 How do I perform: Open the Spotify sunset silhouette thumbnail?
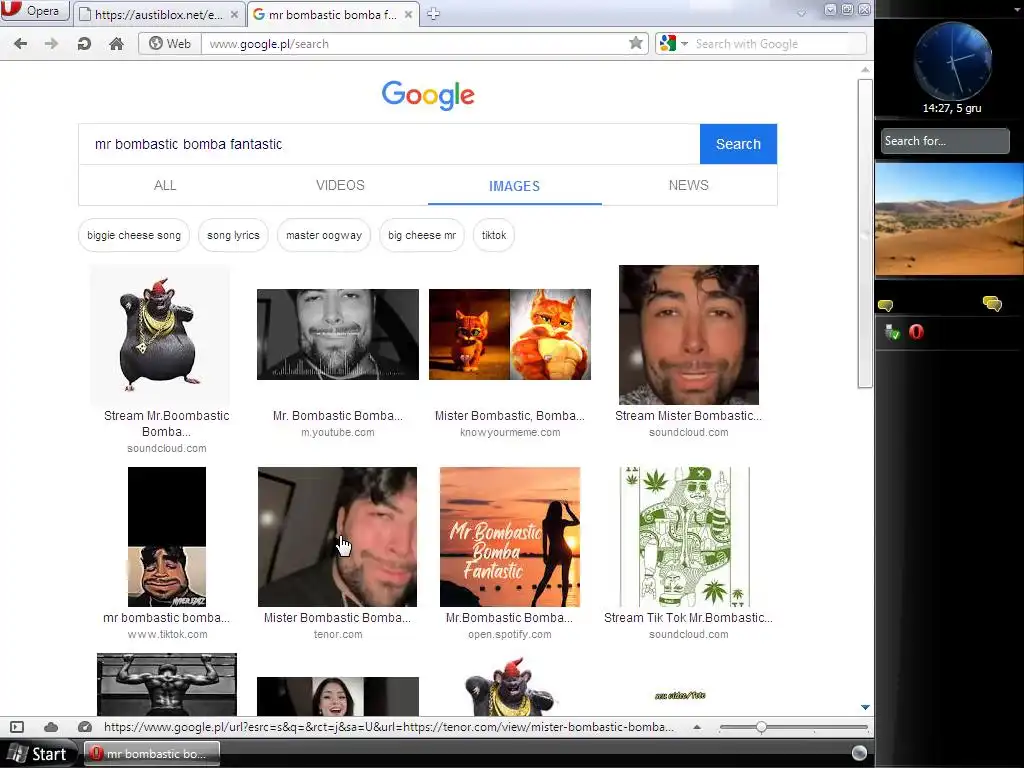pos(510,537)
